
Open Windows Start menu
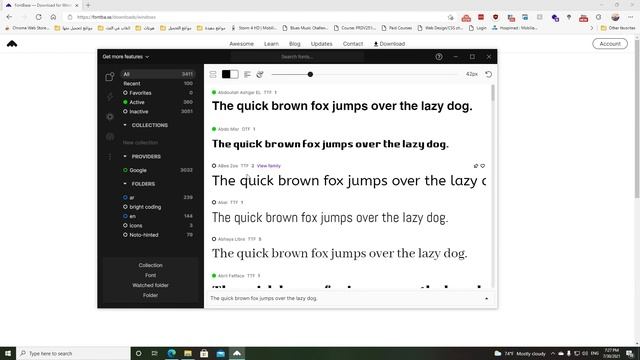click(x=8, y=353)
